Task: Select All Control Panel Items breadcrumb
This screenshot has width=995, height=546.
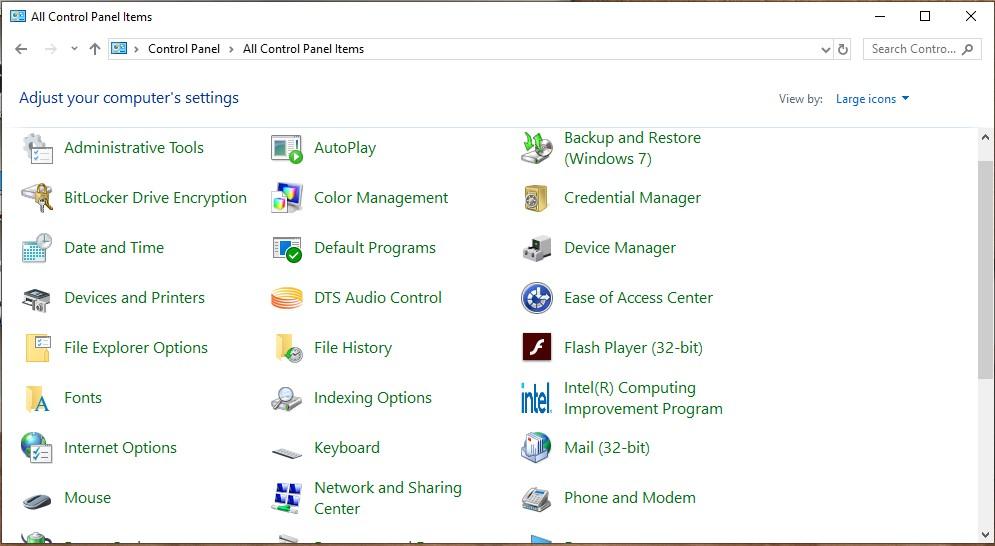Action: tap(303, 49)
